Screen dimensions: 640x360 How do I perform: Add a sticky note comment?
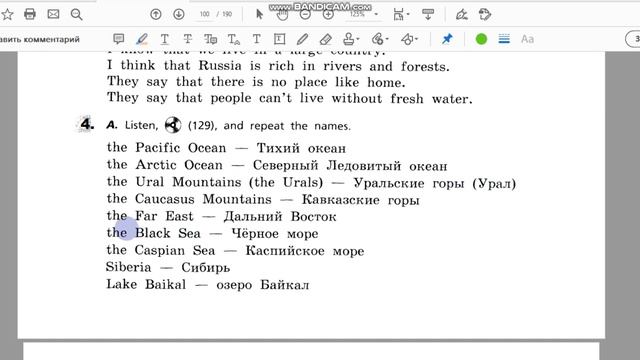coord(118,39)
